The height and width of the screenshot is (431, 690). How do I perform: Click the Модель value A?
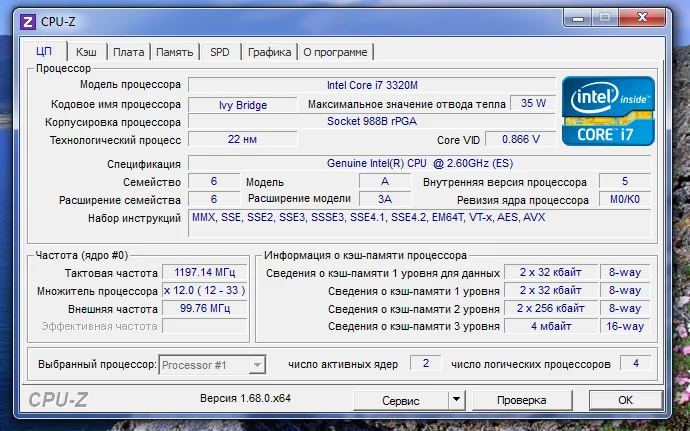[x=385, y=181]
